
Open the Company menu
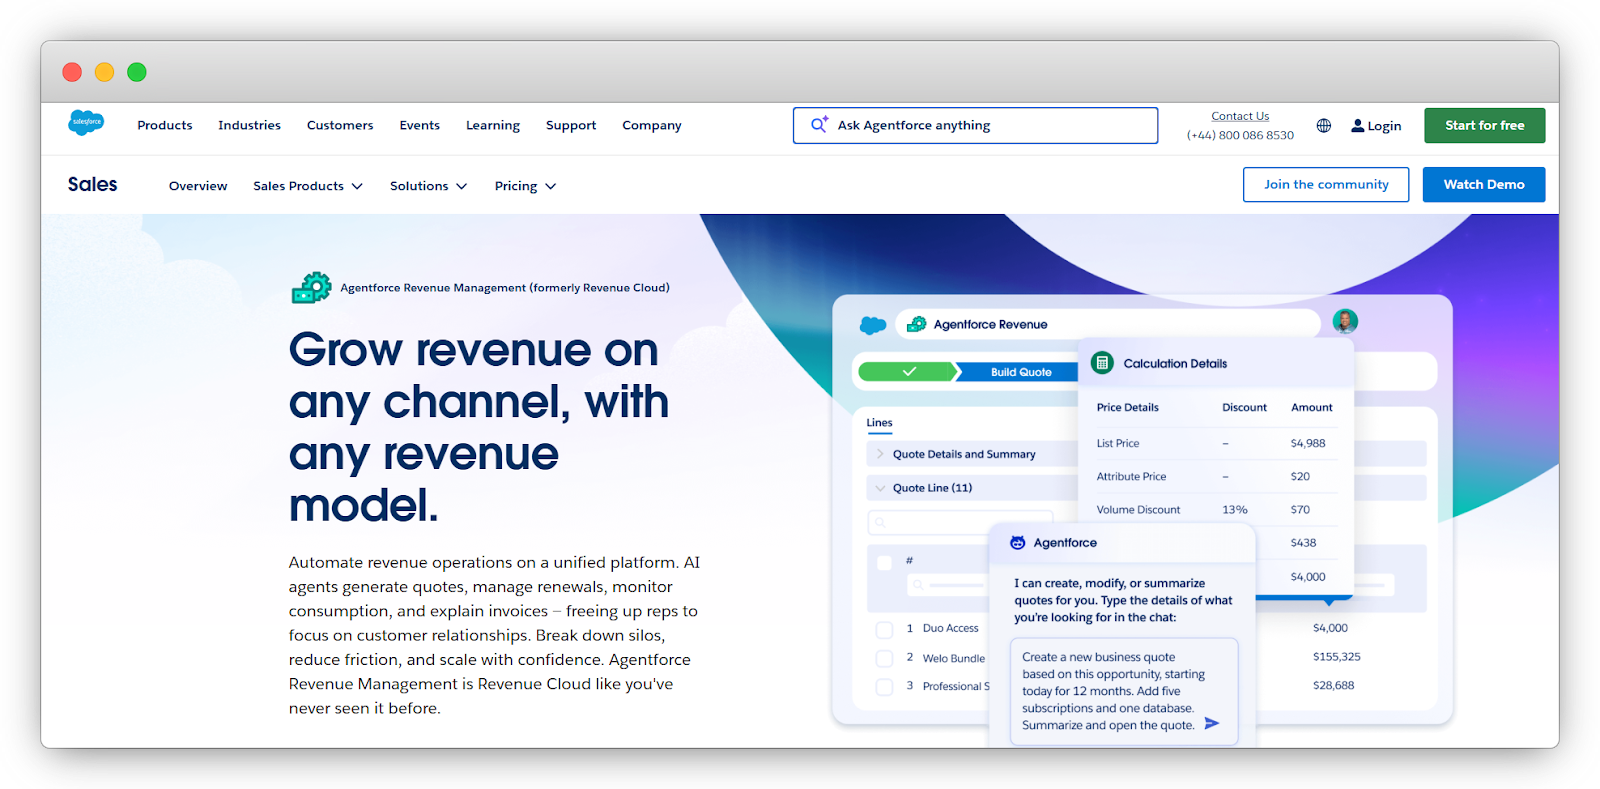(652, 125)
